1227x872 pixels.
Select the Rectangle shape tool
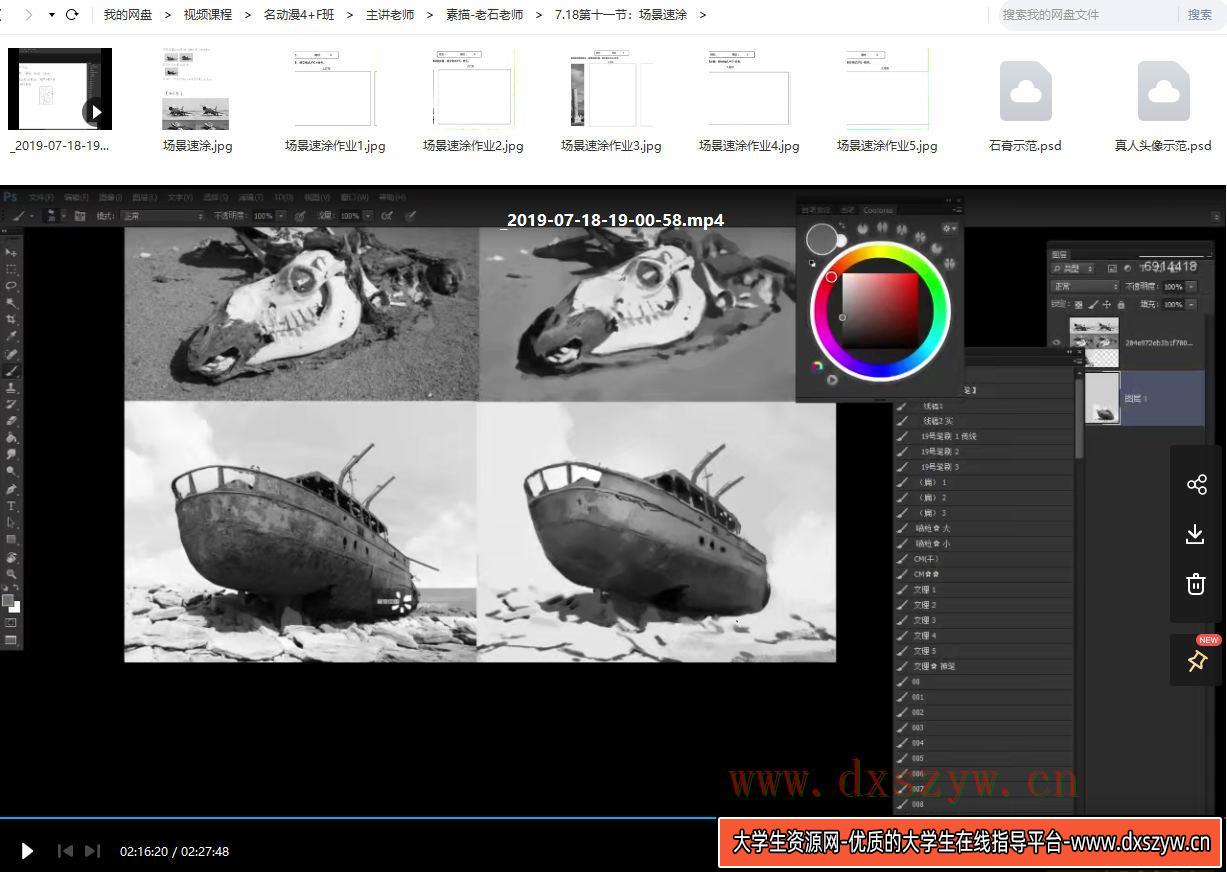coord(11,540)
